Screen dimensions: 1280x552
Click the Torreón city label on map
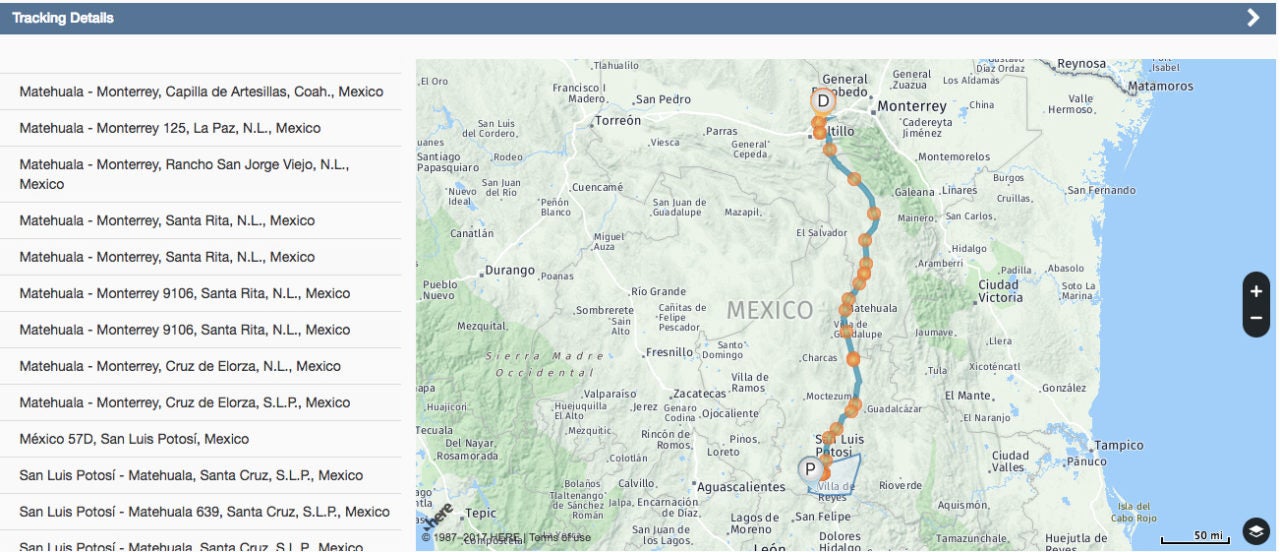pyautogui.click(x=618, y=120)
